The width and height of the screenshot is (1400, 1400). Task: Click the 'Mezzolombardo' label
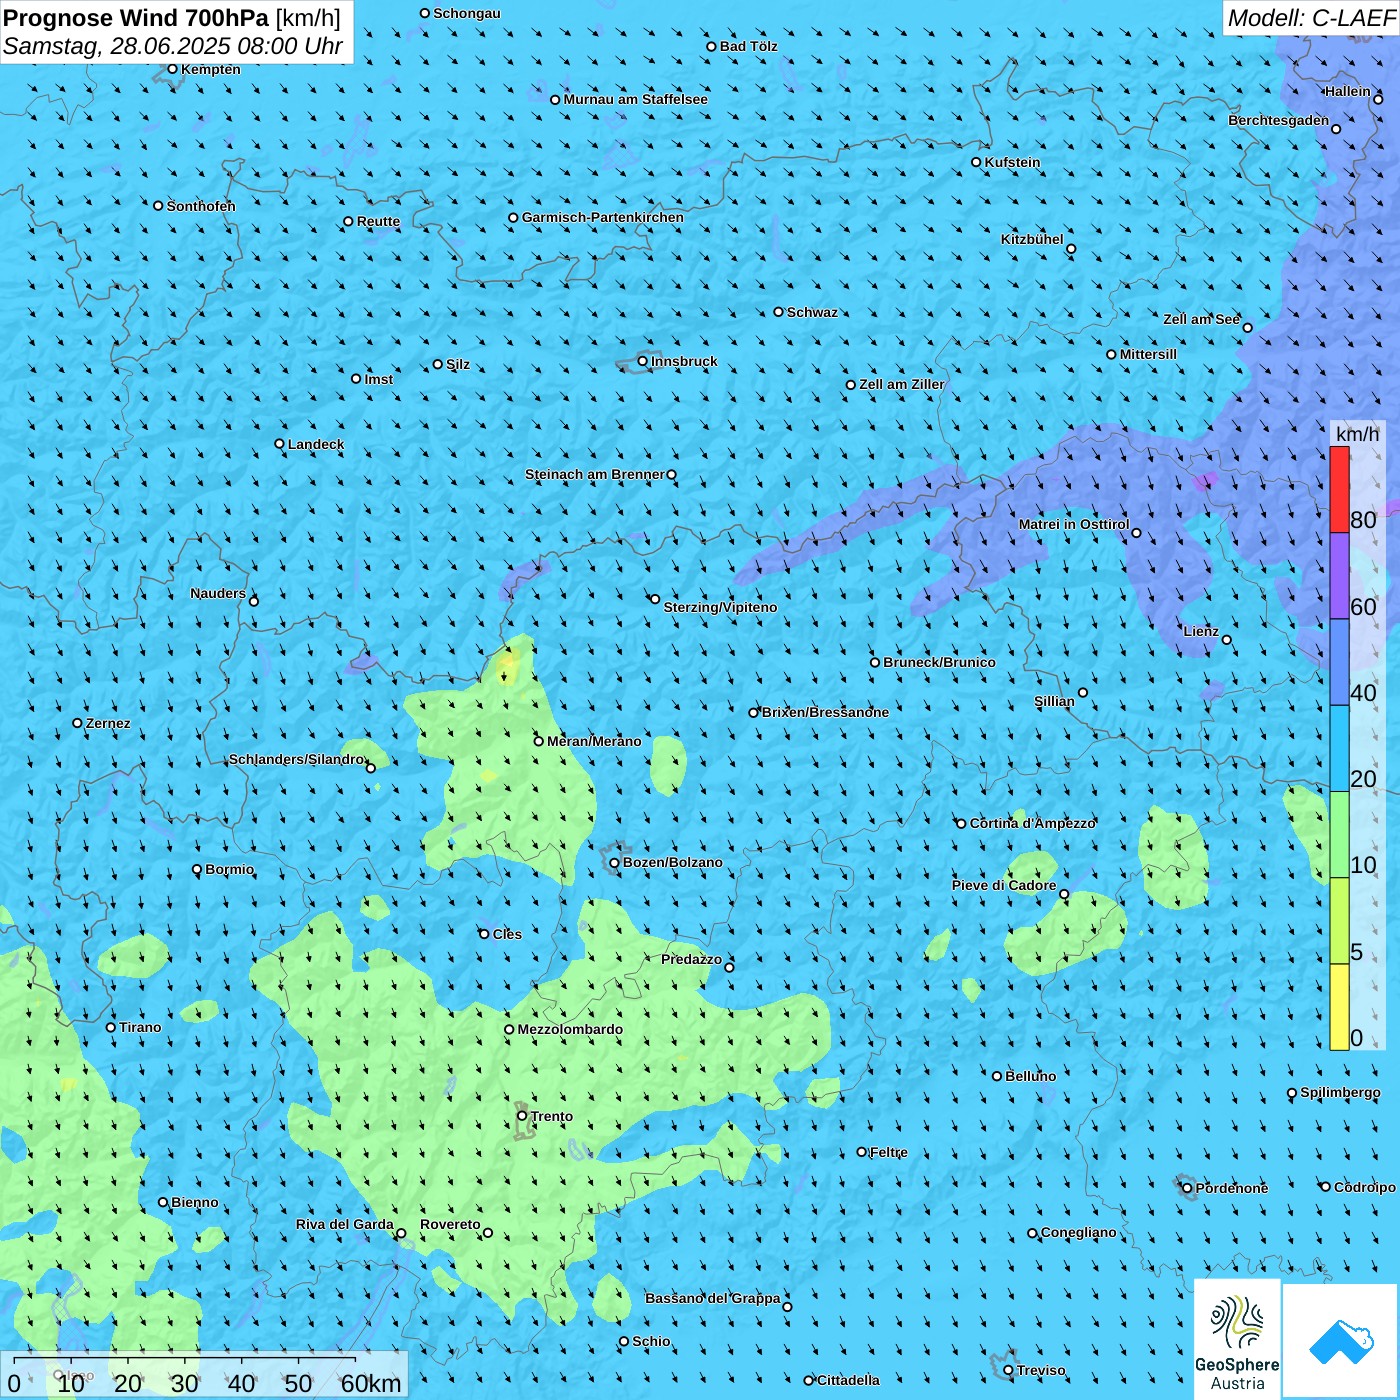click(570, 1029)
